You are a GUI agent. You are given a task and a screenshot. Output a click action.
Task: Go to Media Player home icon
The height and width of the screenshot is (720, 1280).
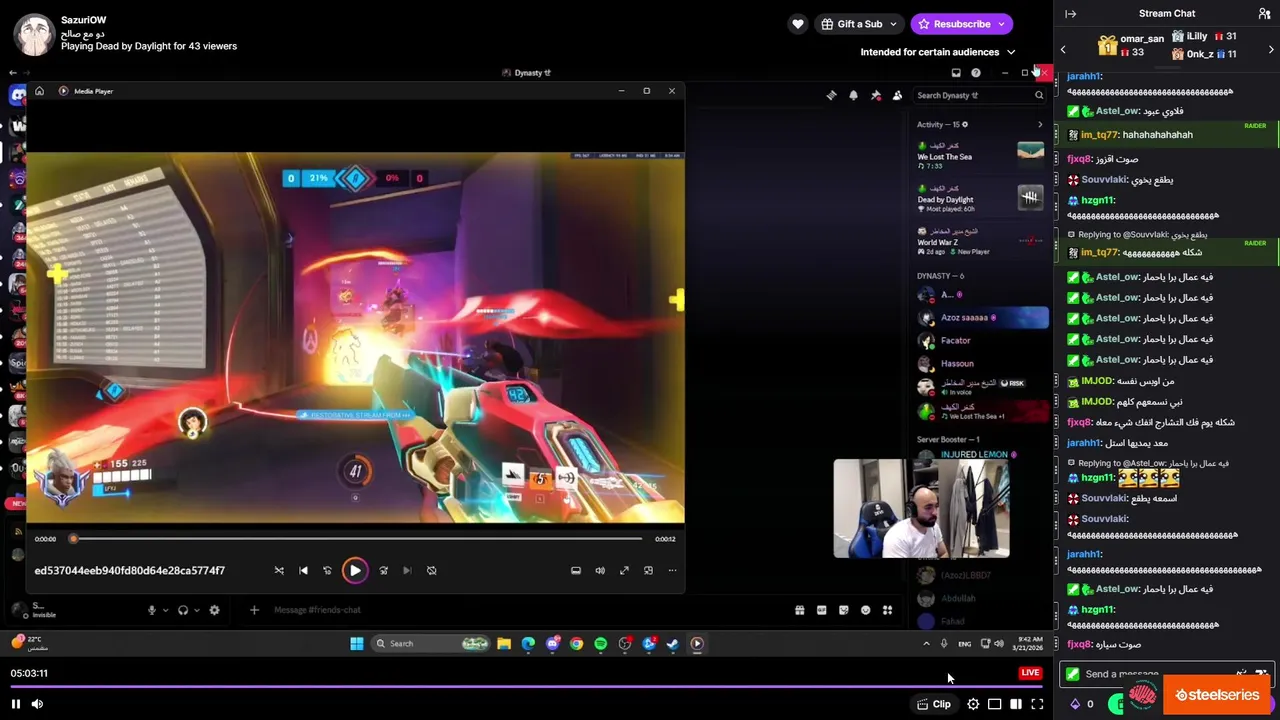click(39, 91)
